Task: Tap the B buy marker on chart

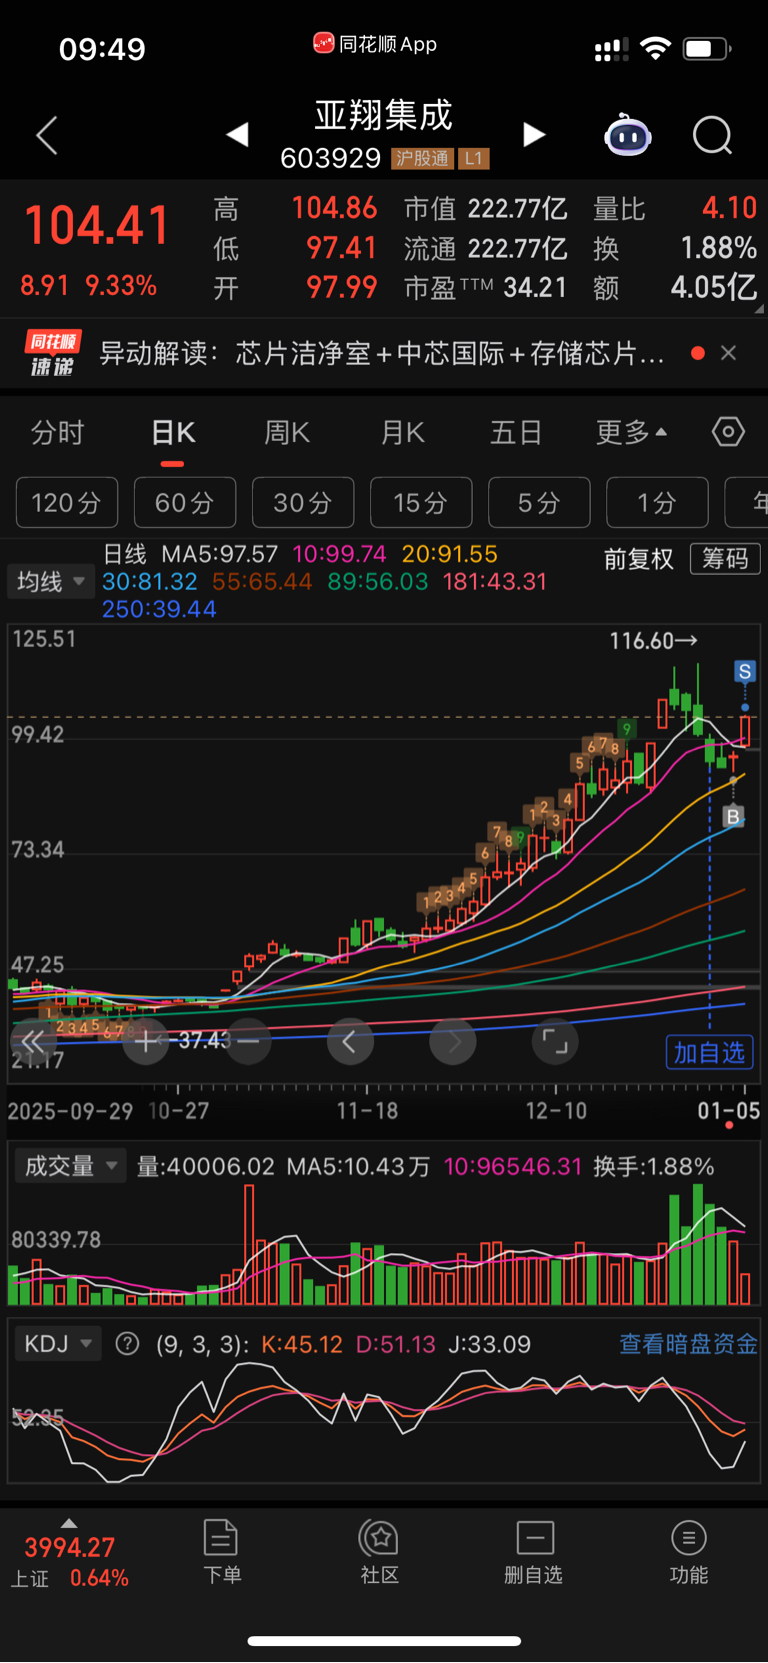Action: coord(733,817)
